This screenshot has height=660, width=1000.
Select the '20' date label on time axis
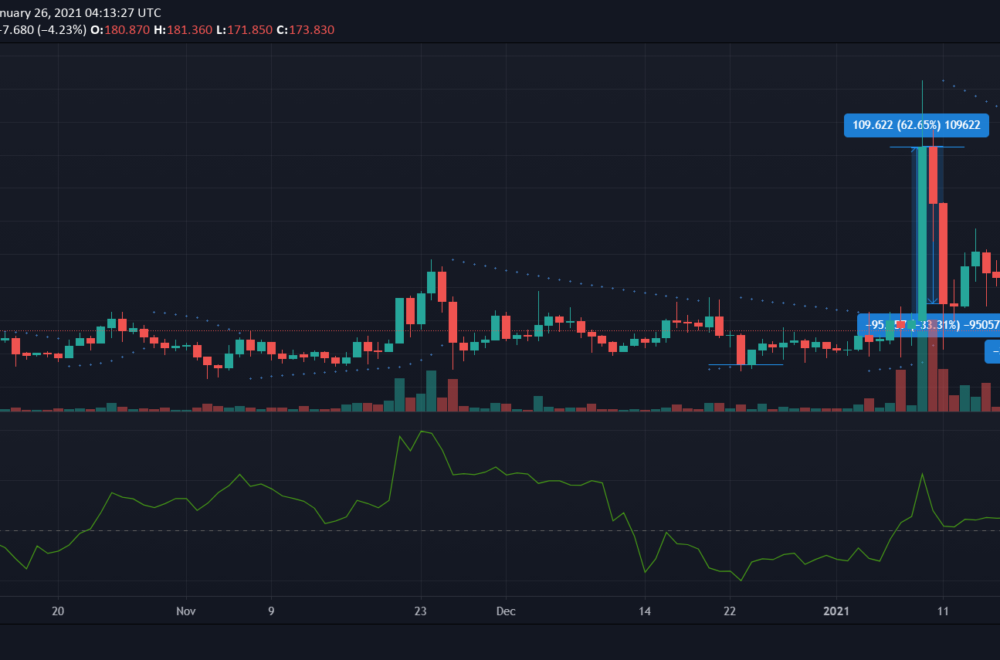[x=58, y=611]
